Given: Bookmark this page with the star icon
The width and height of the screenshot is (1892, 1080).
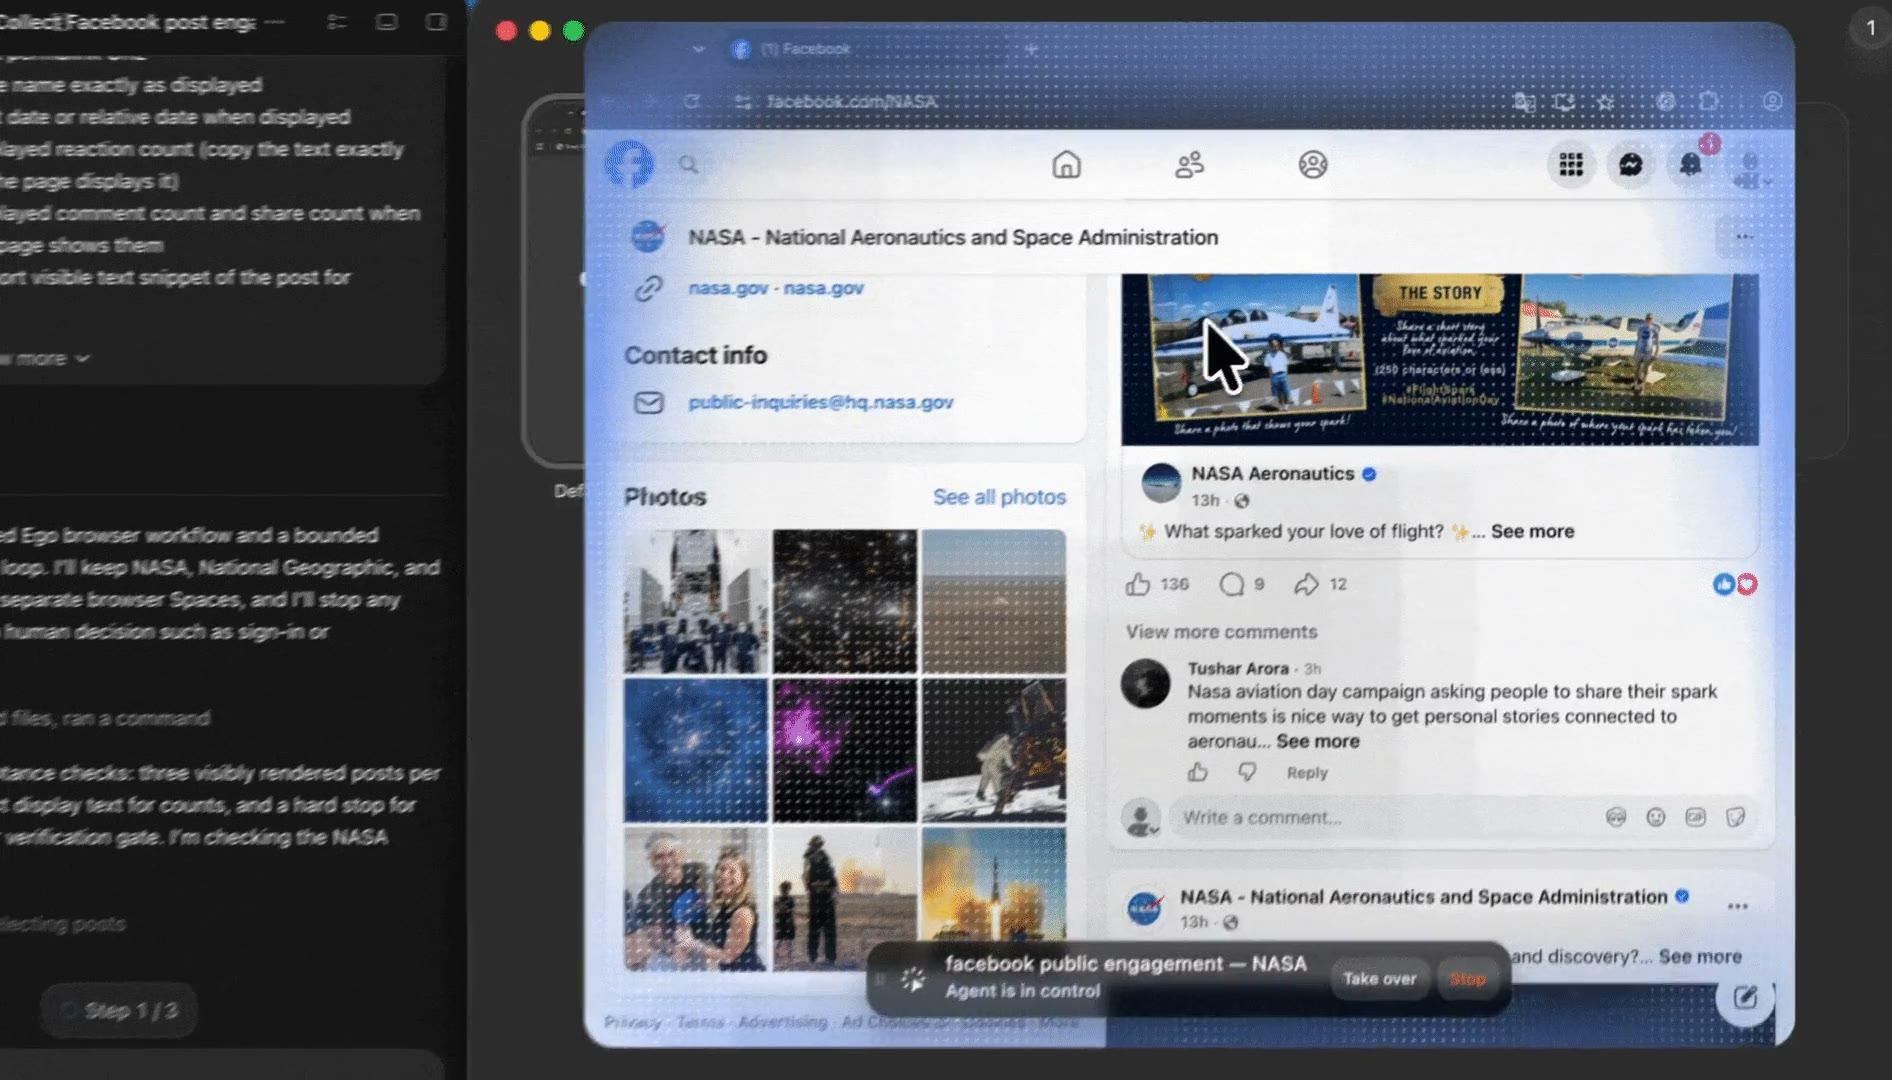Looking at the screenshot, I should [1605, 101].
